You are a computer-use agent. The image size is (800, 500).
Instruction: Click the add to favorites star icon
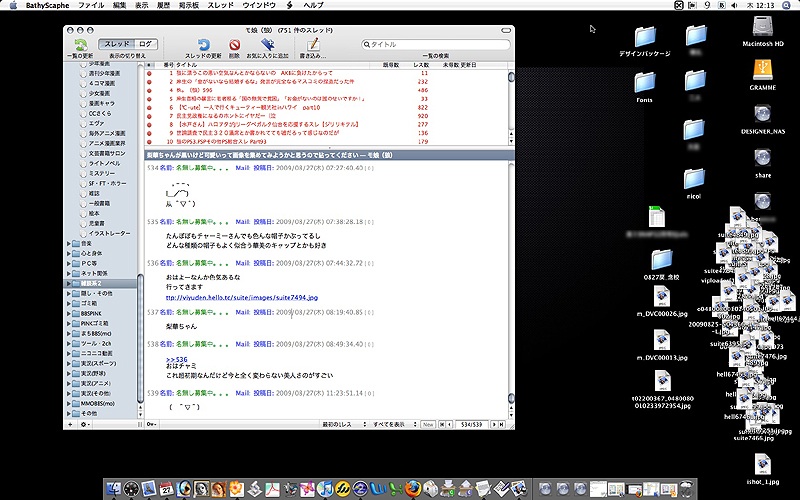coord(267,43)
